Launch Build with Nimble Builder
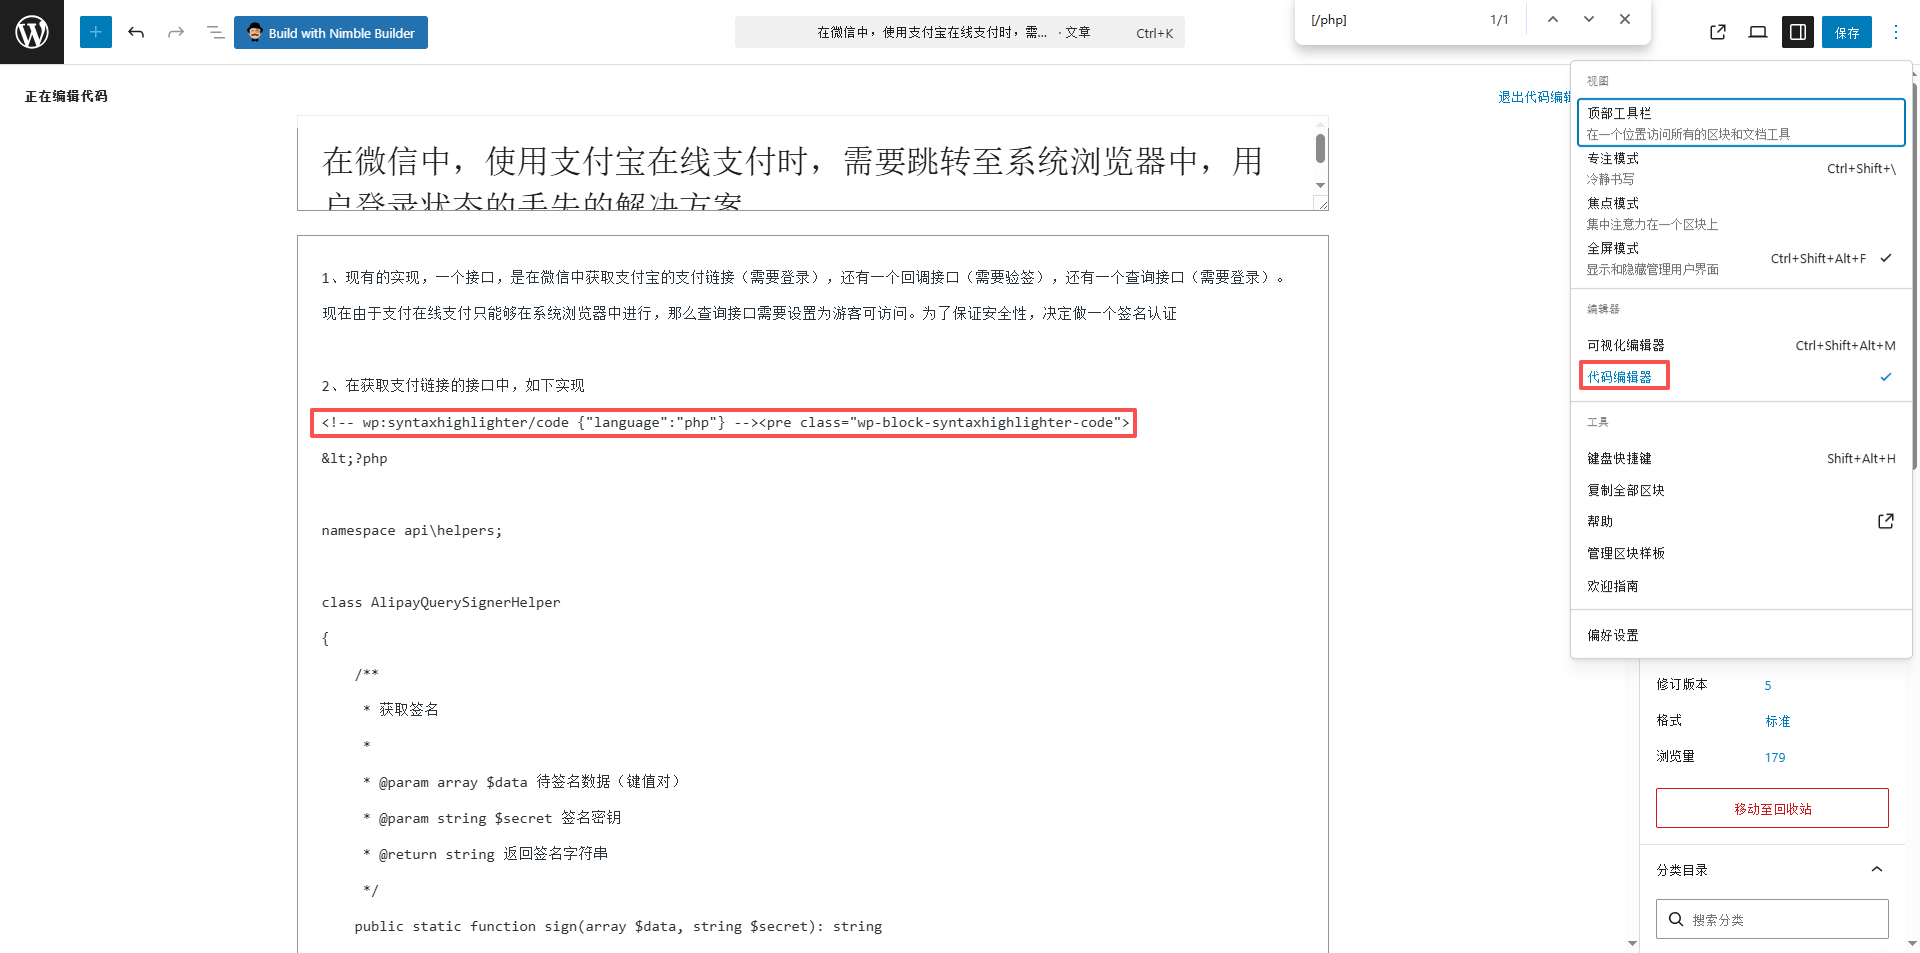This screenshot has width=1920, height=953. (331, 32)
